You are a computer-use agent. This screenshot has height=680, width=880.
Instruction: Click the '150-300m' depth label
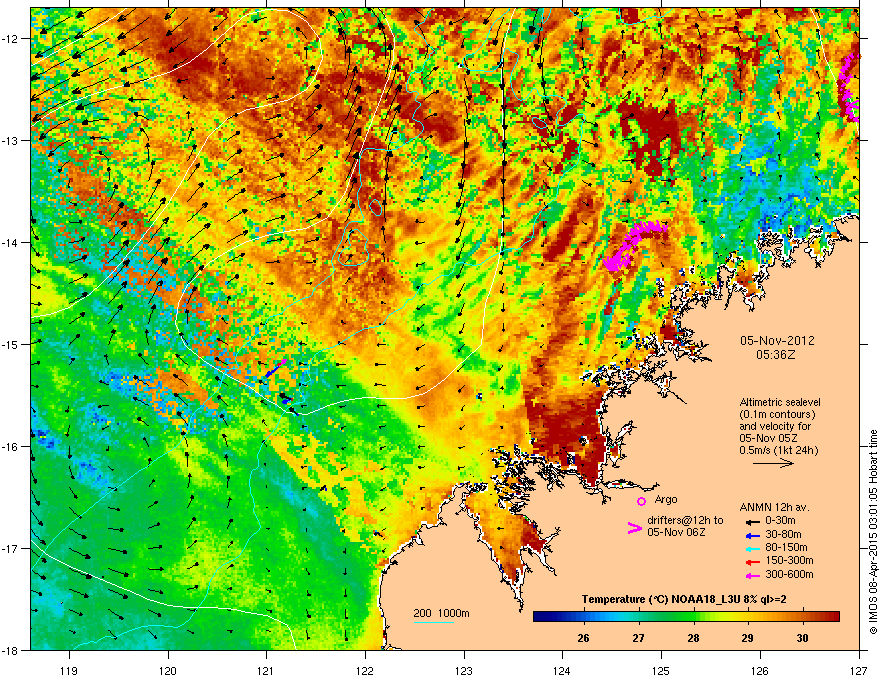(x=789, y=560)
